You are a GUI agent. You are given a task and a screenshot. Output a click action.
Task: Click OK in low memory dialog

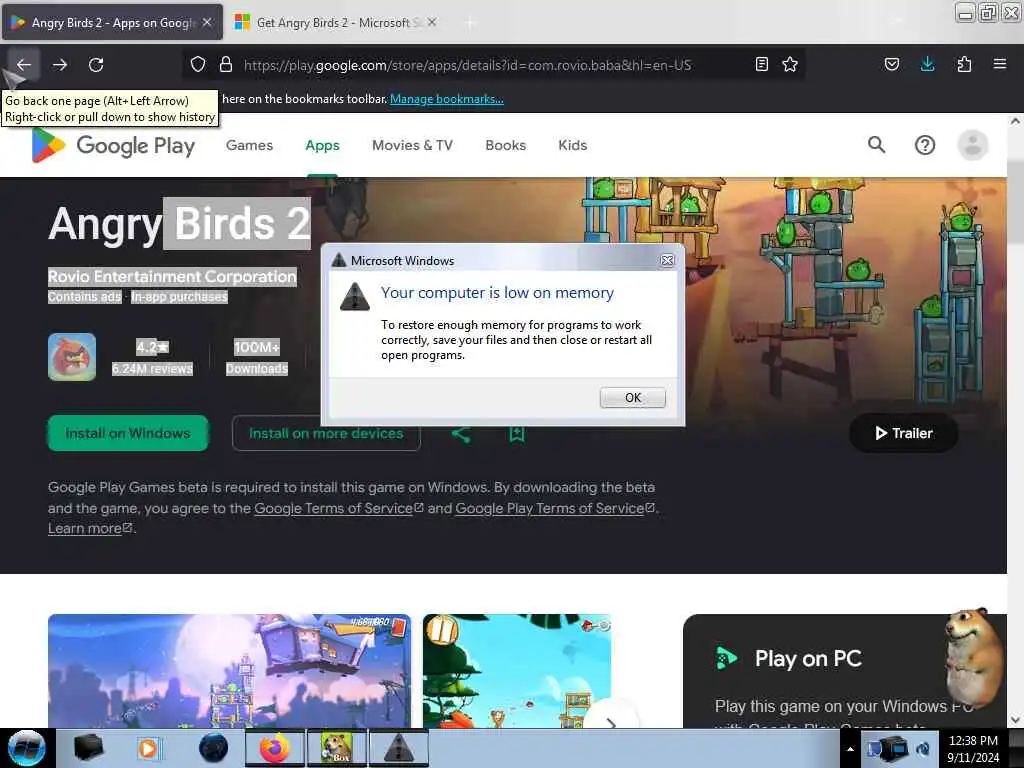tap(633, 398)
